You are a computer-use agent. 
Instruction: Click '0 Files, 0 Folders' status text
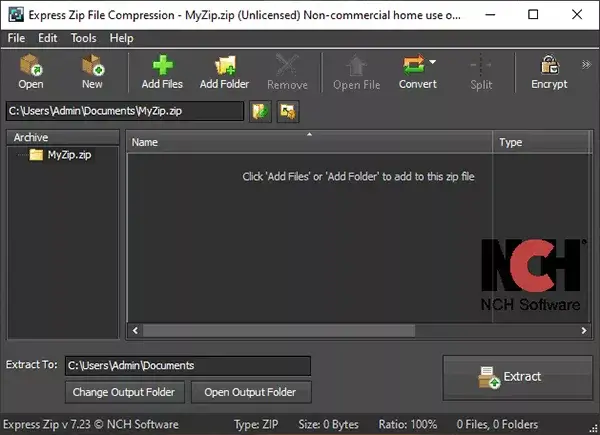click(x=497, y=424)
